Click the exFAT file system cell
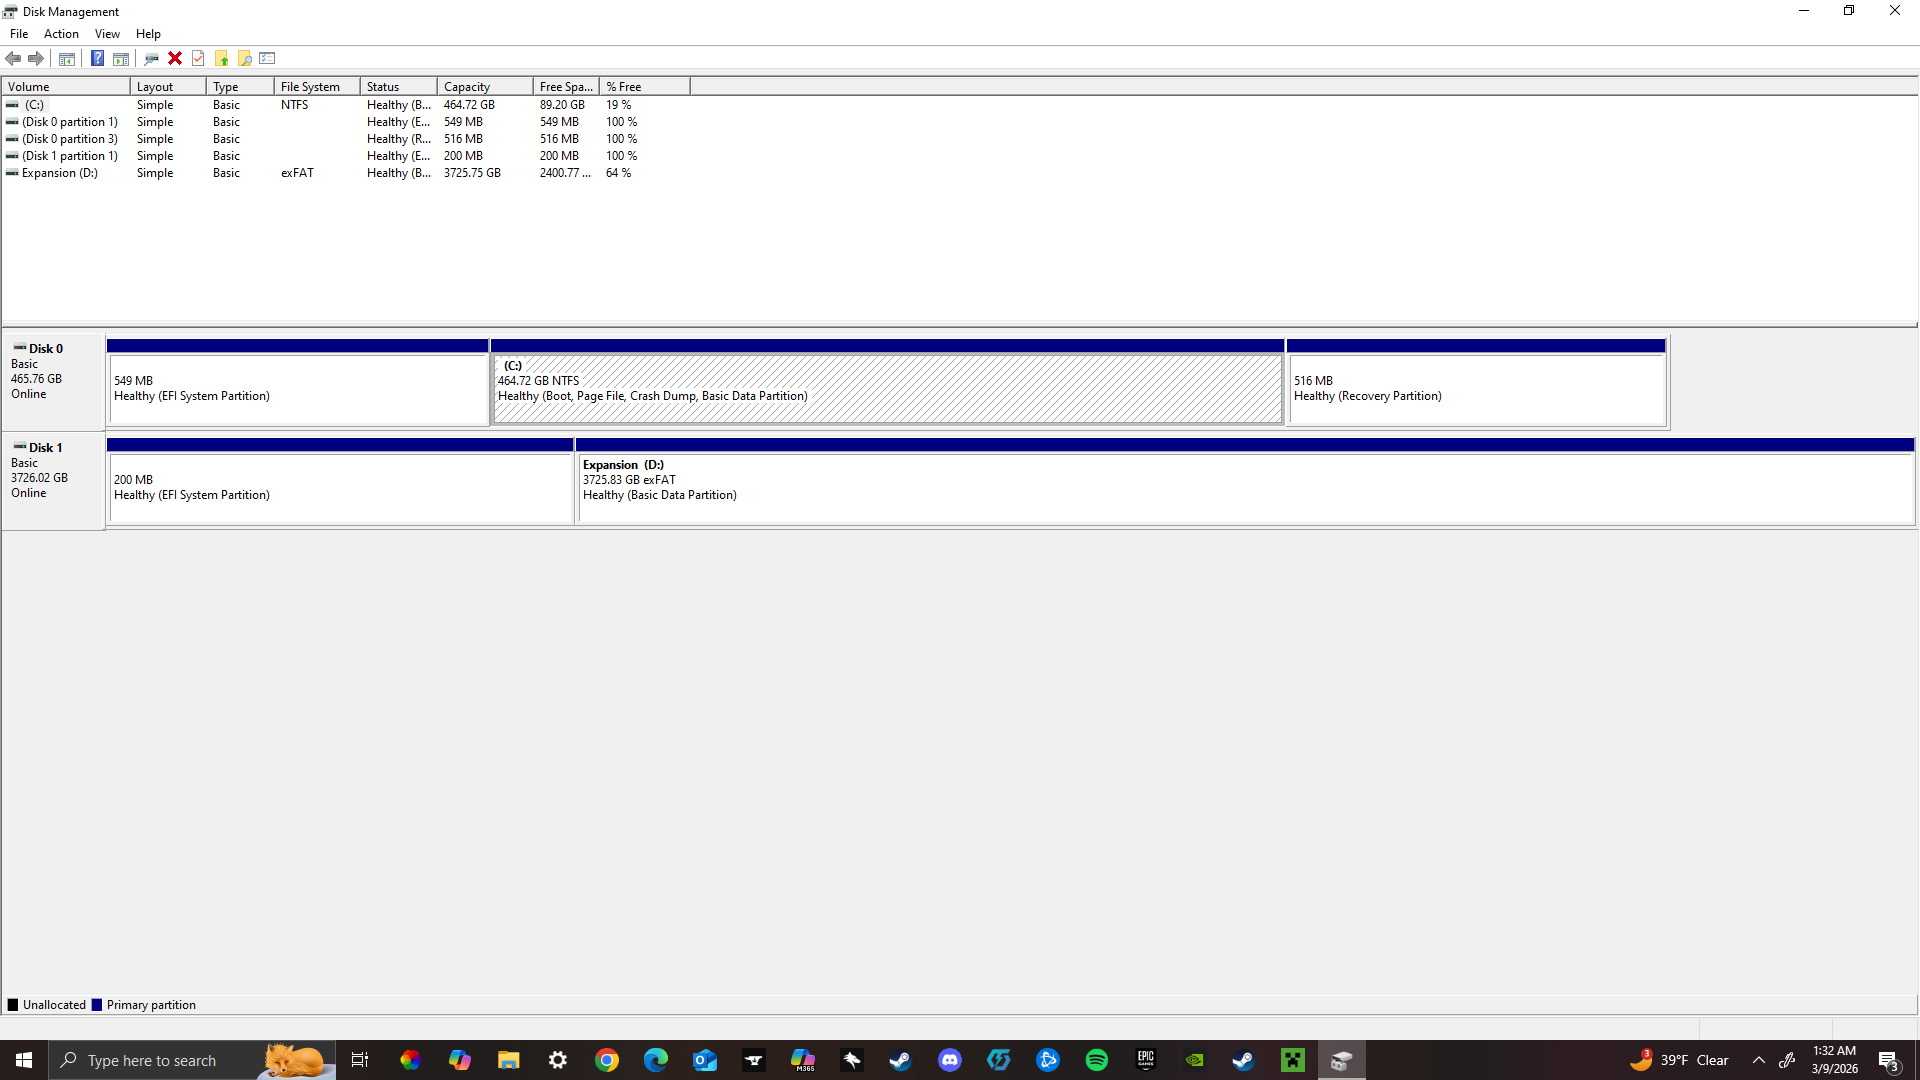This screenshot has height=1080, width=1920. pyautogui.click(x=297, y=173)
